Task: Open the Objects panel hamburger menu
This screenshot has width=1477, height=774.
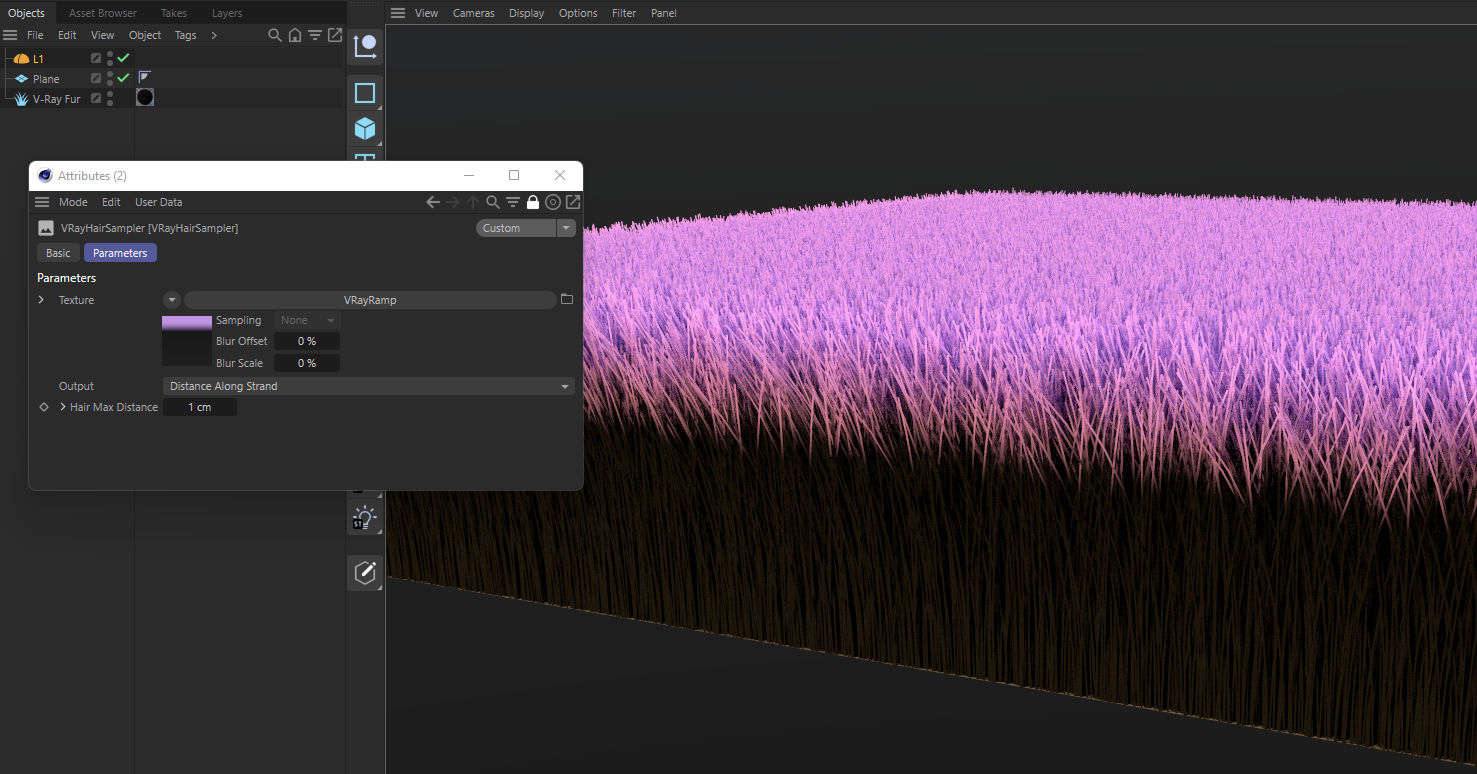Action: (x=10, y=35)
